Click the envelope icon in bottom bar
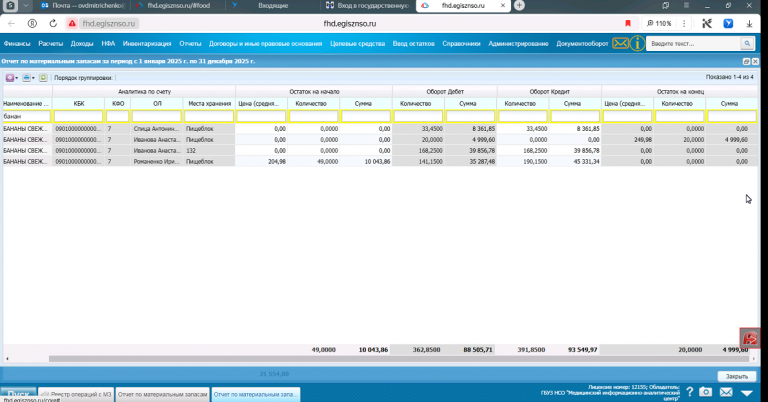Screen dimensions: 768x402 tap(726, 392)
